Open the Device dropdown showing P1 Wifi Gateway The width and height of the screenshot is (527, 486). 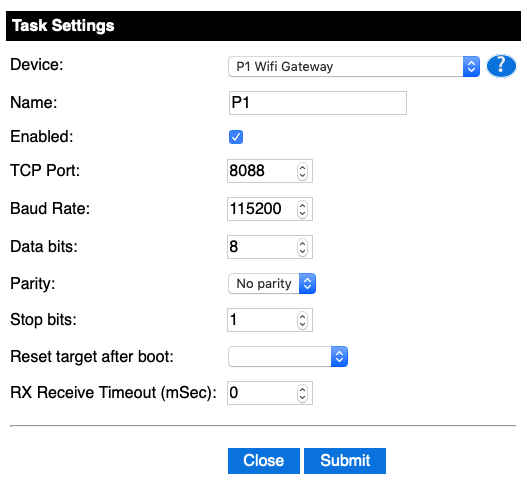click(354, 67)
